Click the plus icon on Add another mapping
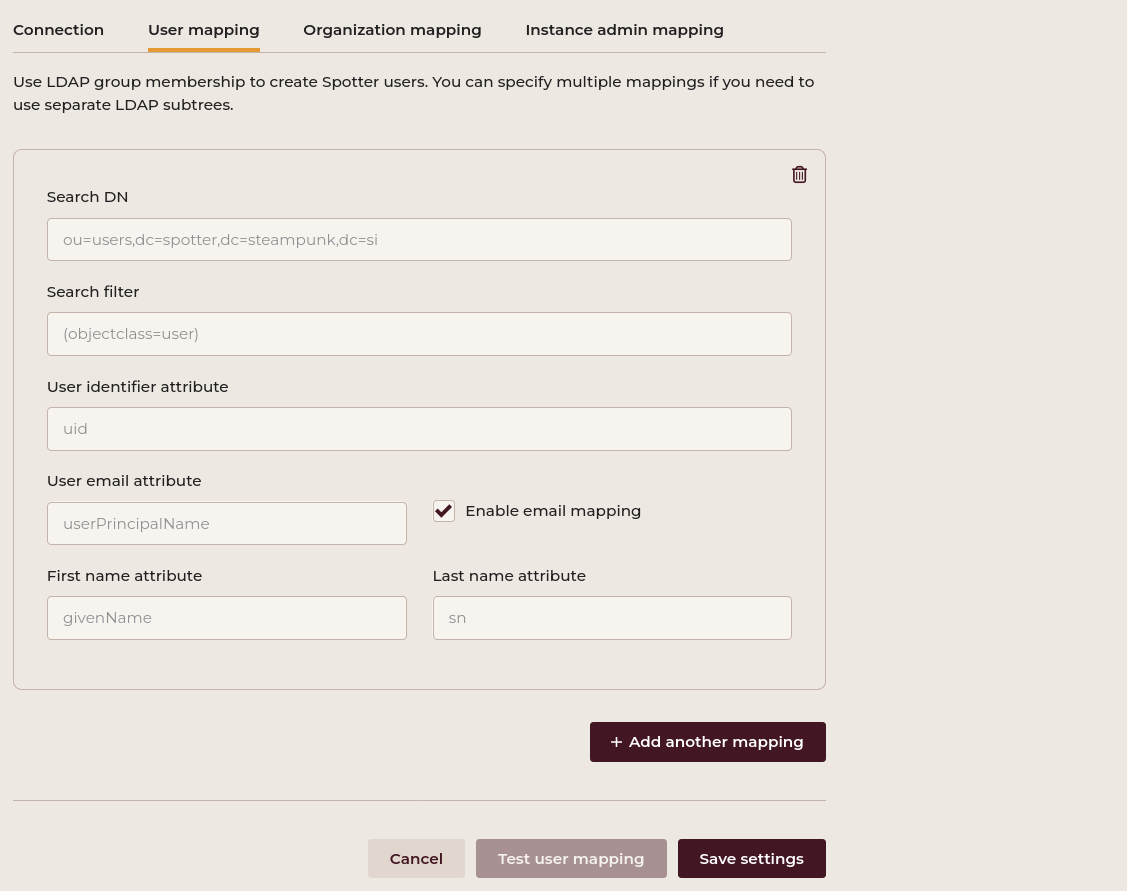Screen dimensions: 1128x891 click(616, 742)
